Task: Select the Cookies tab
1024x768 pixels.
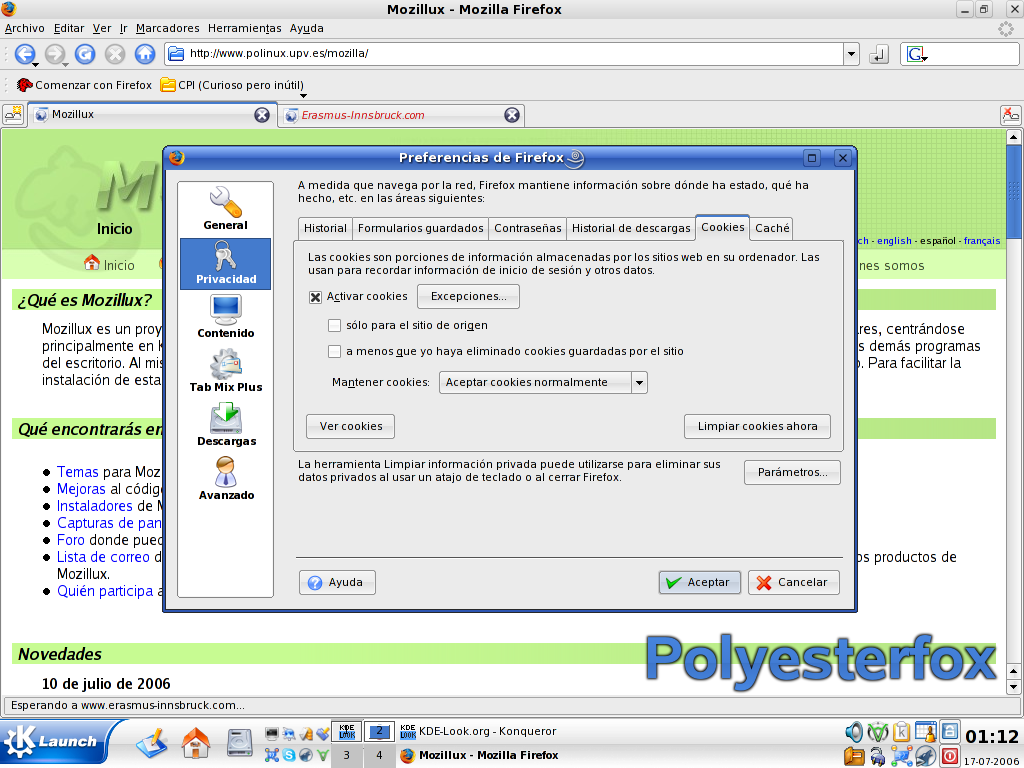Action: pyautogui.click(x=722, y=227)
